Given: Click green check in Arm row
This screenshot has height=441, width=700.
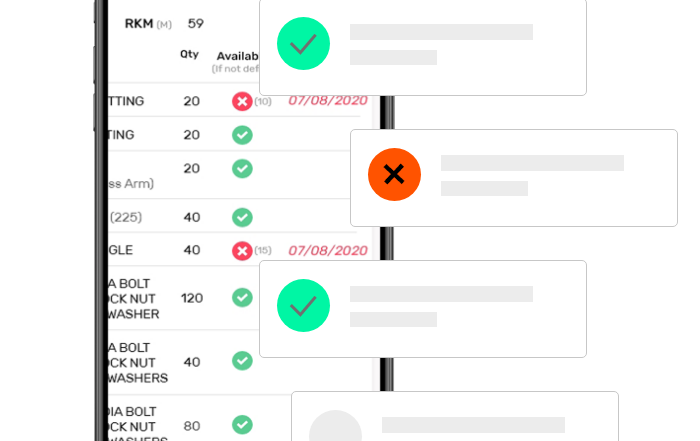Looking at the screenshot, I should [x=242, y=168].
